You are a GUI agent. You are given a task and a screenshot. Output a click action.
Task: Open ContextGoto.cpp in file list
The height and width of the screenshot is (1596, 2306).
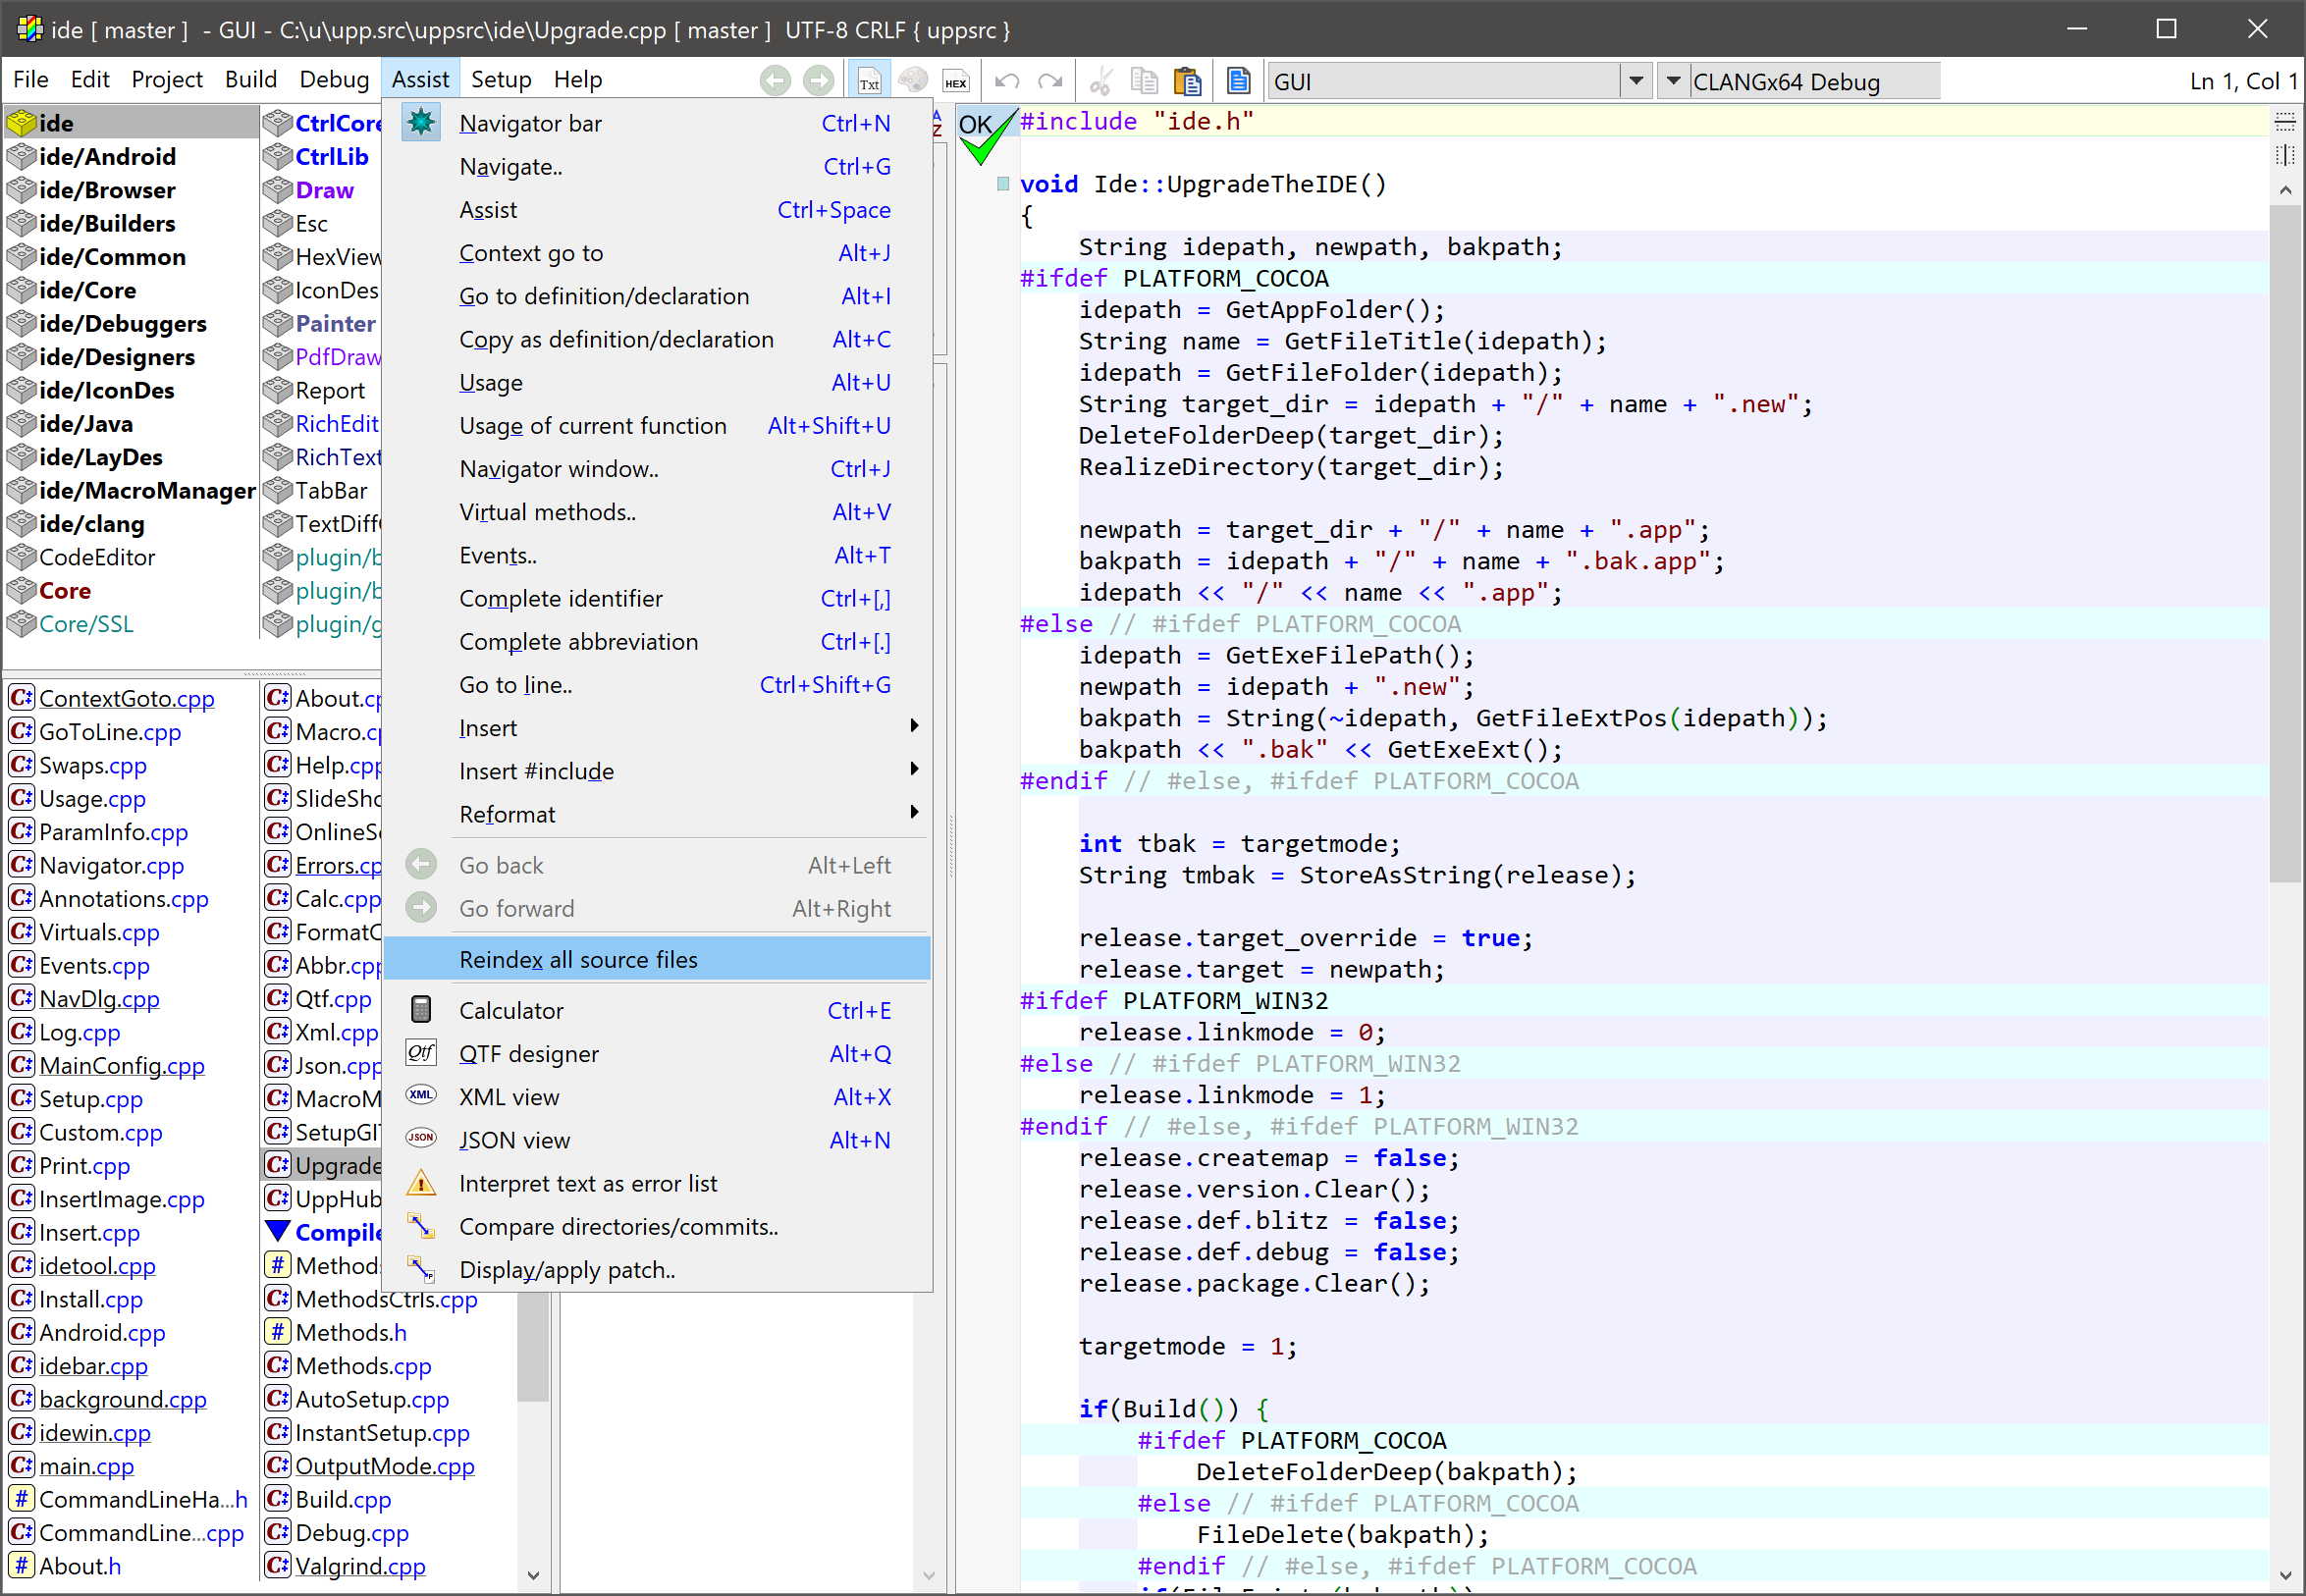(126, 698)
